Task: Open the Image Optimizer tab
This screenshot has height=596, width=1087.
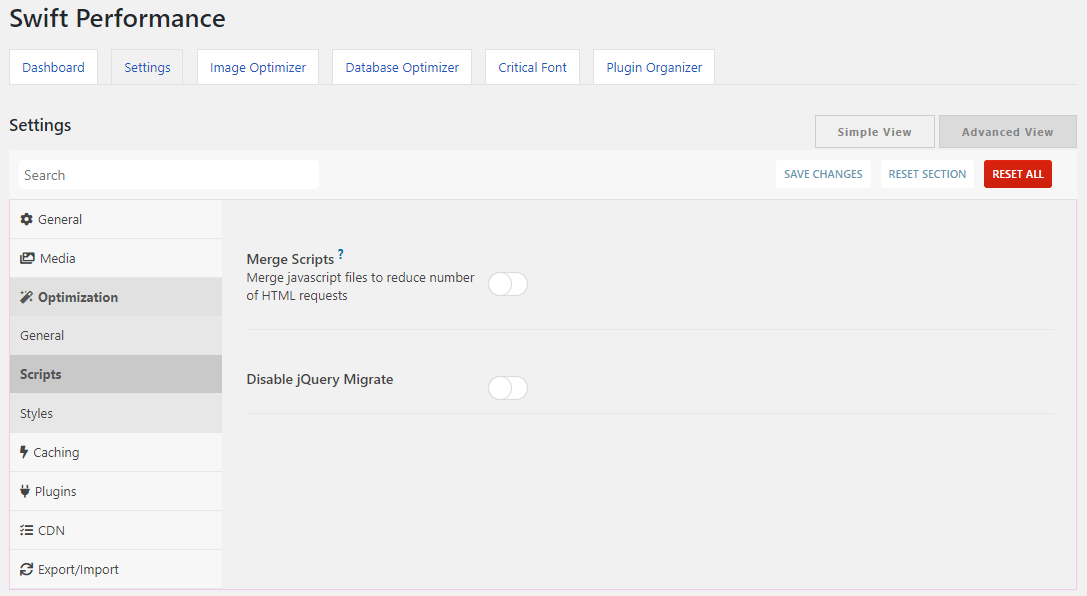Action: pyautogui.click(x=258, y=67)
